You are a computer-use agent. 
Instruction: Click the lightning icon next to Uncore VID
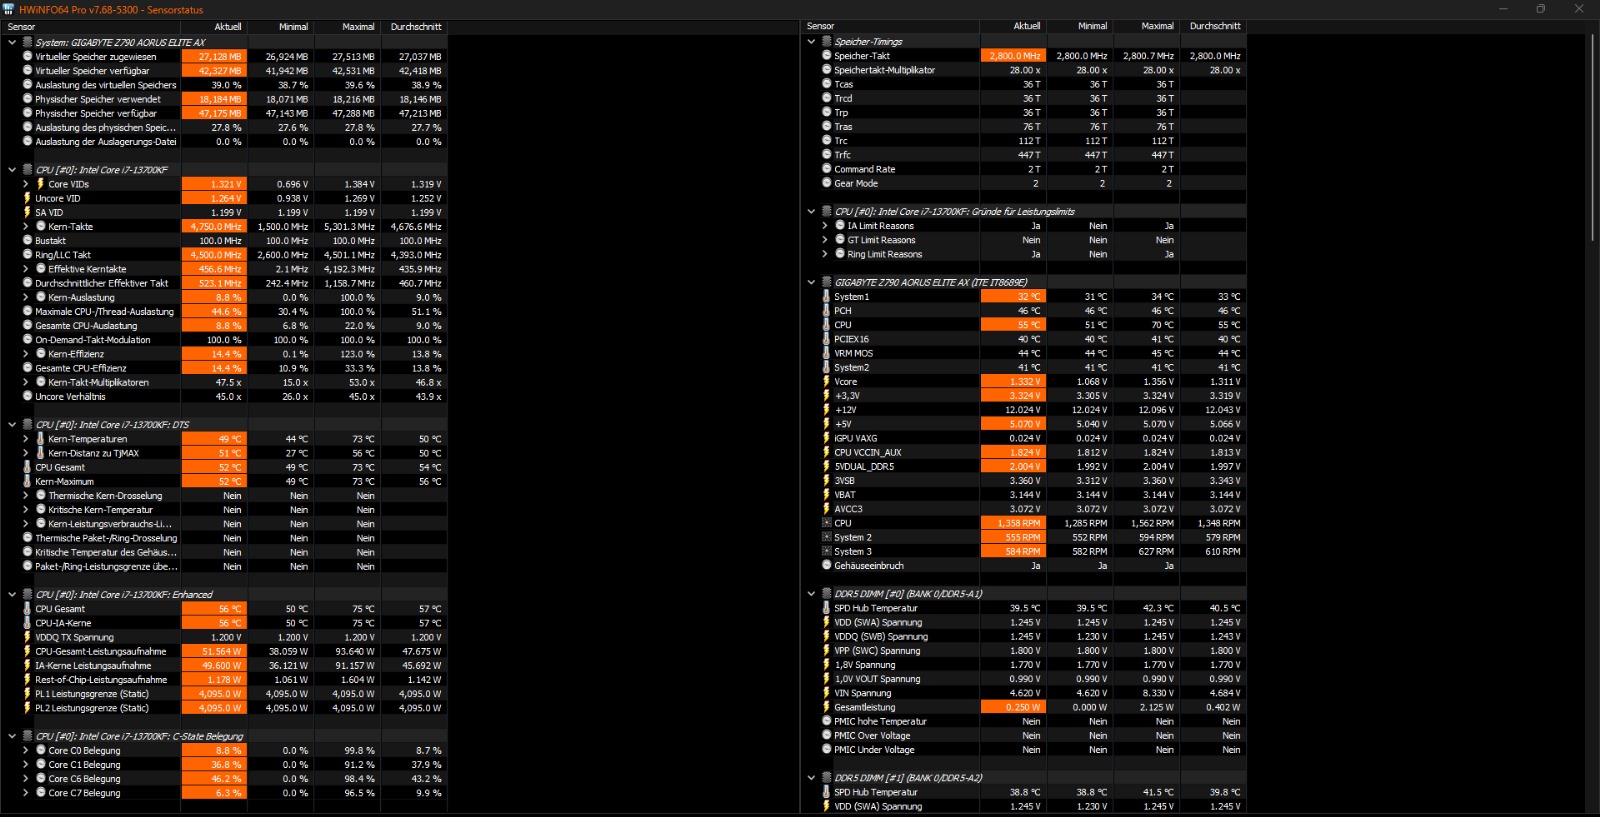click(27, 198)
